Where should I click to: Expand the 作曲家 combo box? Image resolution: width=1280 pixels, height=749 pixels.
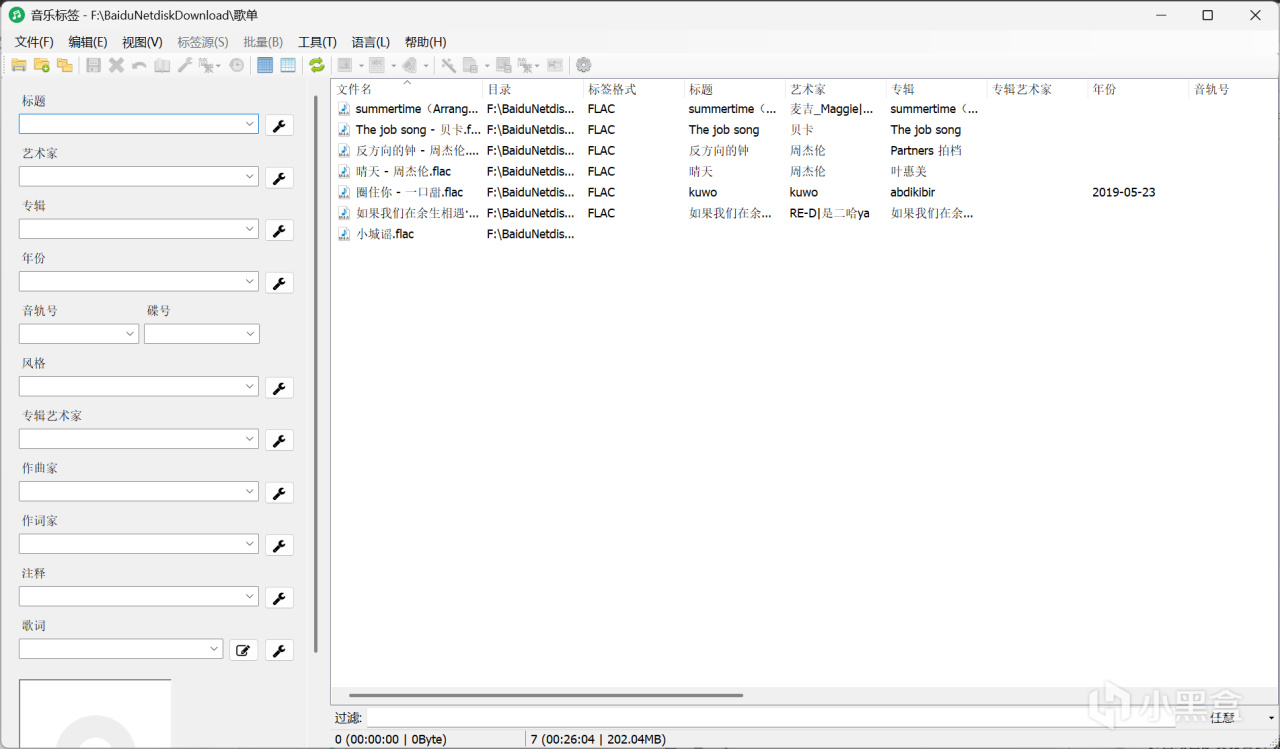click(x=250, y=491)
